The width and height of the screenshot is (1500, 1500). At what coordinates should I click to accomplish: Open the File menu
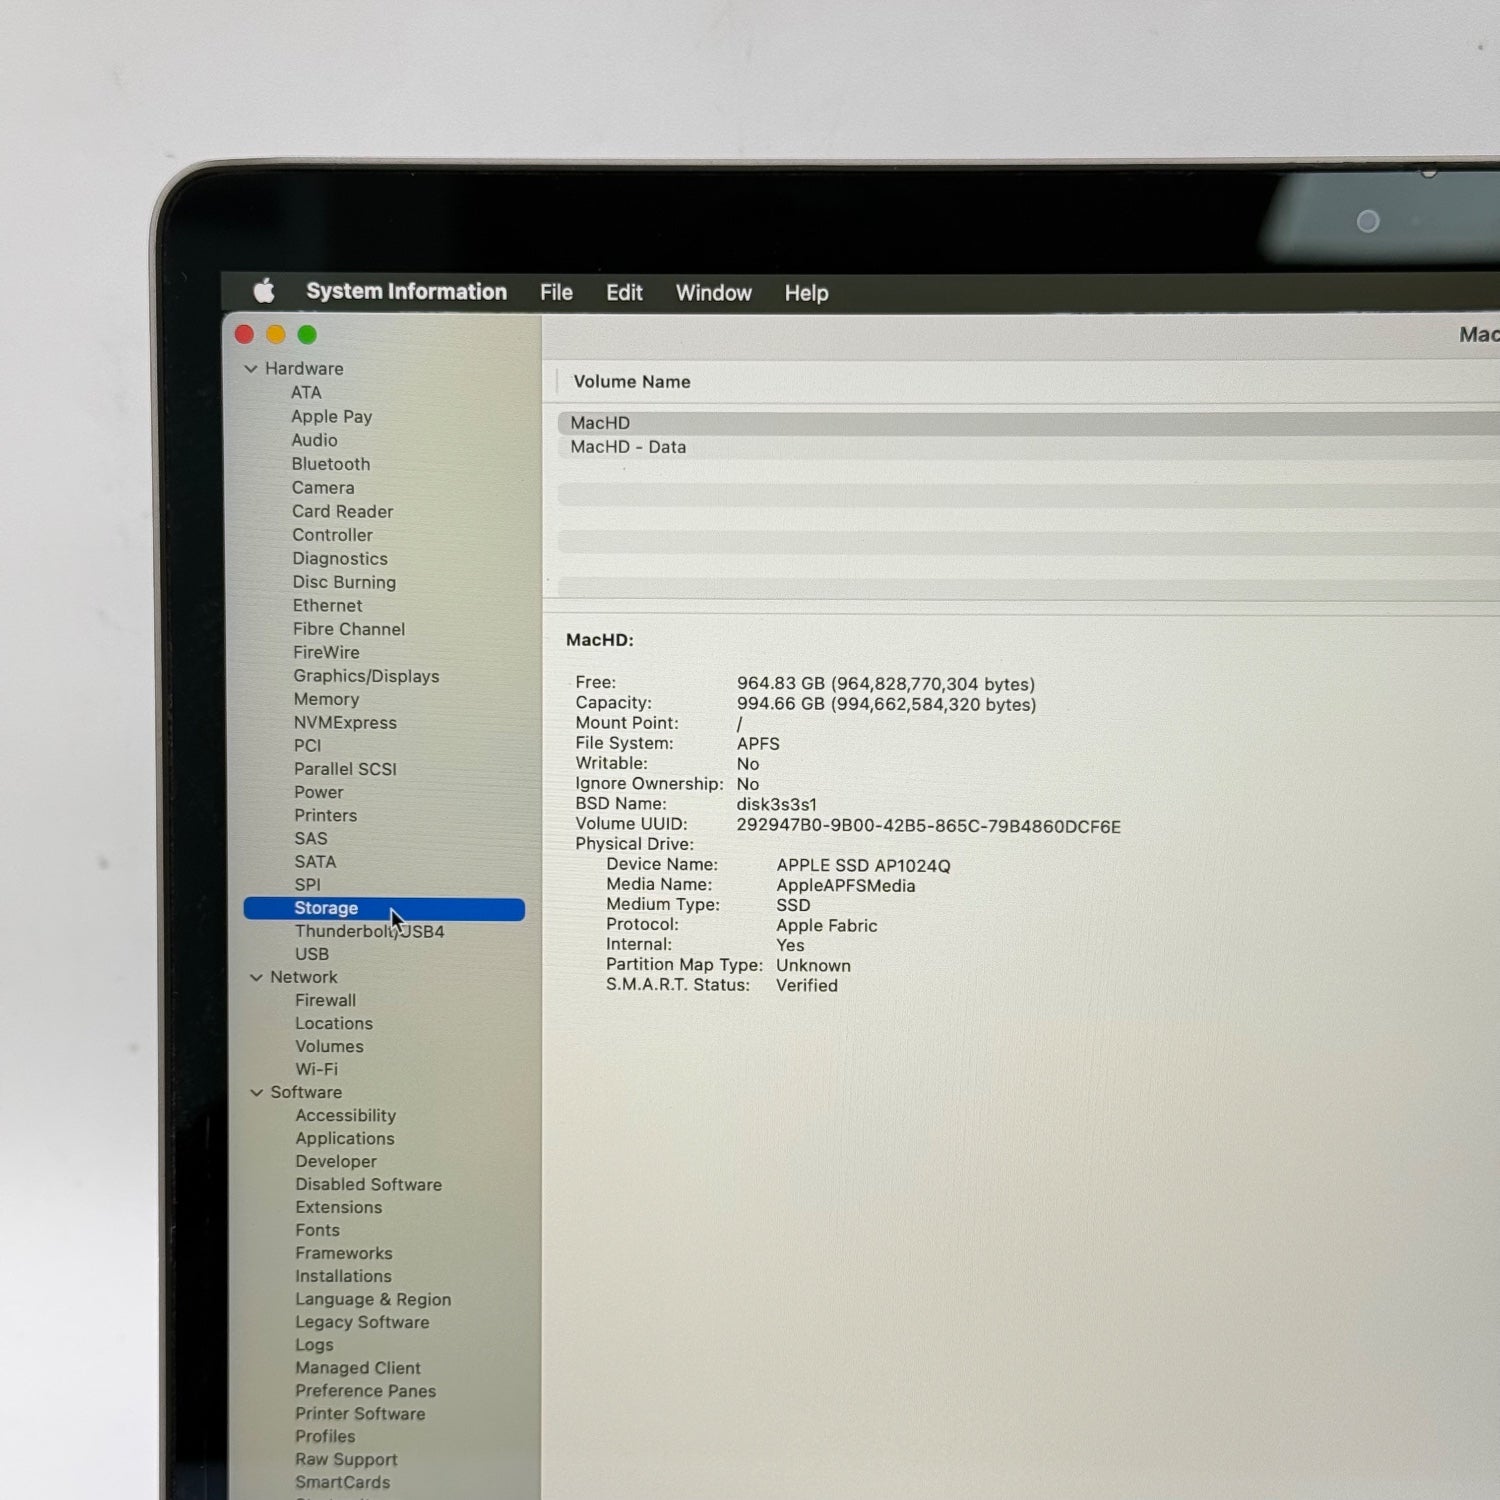point(556,293)
